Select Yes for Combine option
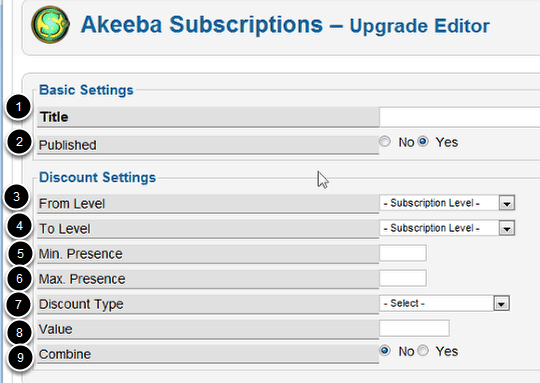Viewport: 540px width, 383px height. pyautogui.click(x=423, y=351)
